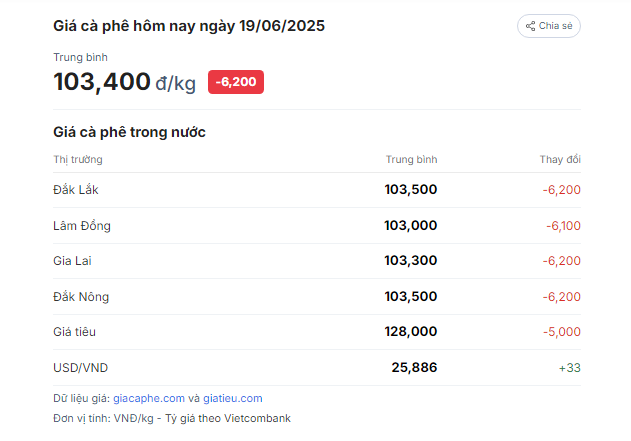631x441 pixels.
Task: Click the 128,000 pepper price value
Action: pyautogui.click(x=410, y=332)
